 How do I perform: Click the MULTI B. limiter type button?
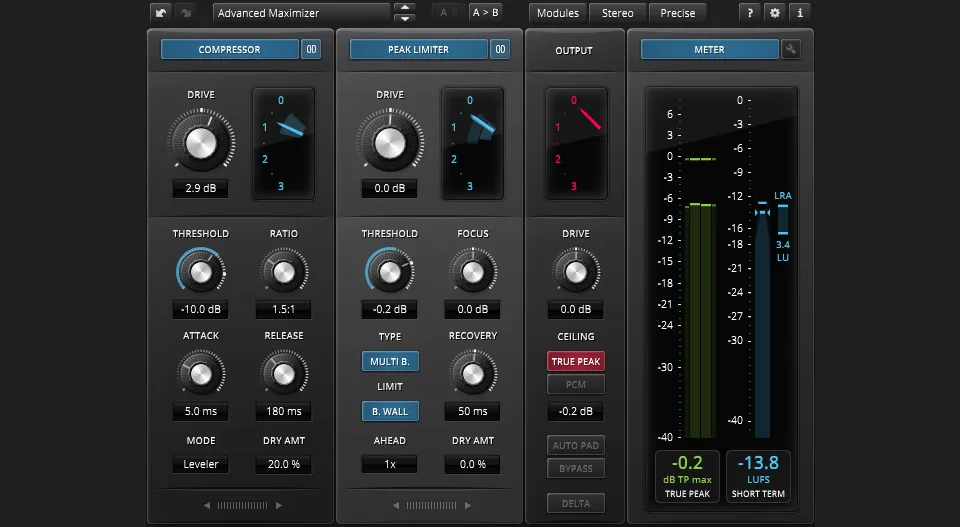(x=390, y=361)
